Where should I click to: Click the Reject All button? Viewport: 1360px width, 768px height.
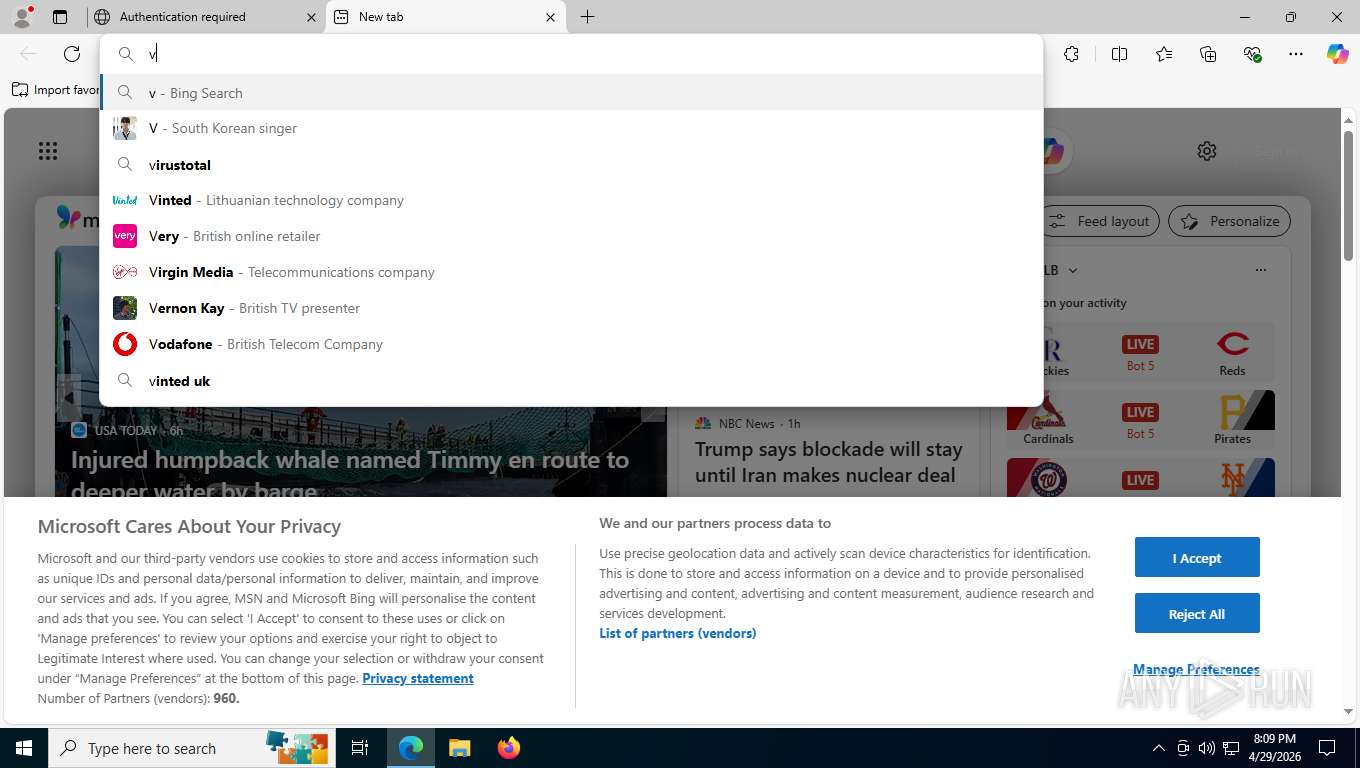[1197, 613]
